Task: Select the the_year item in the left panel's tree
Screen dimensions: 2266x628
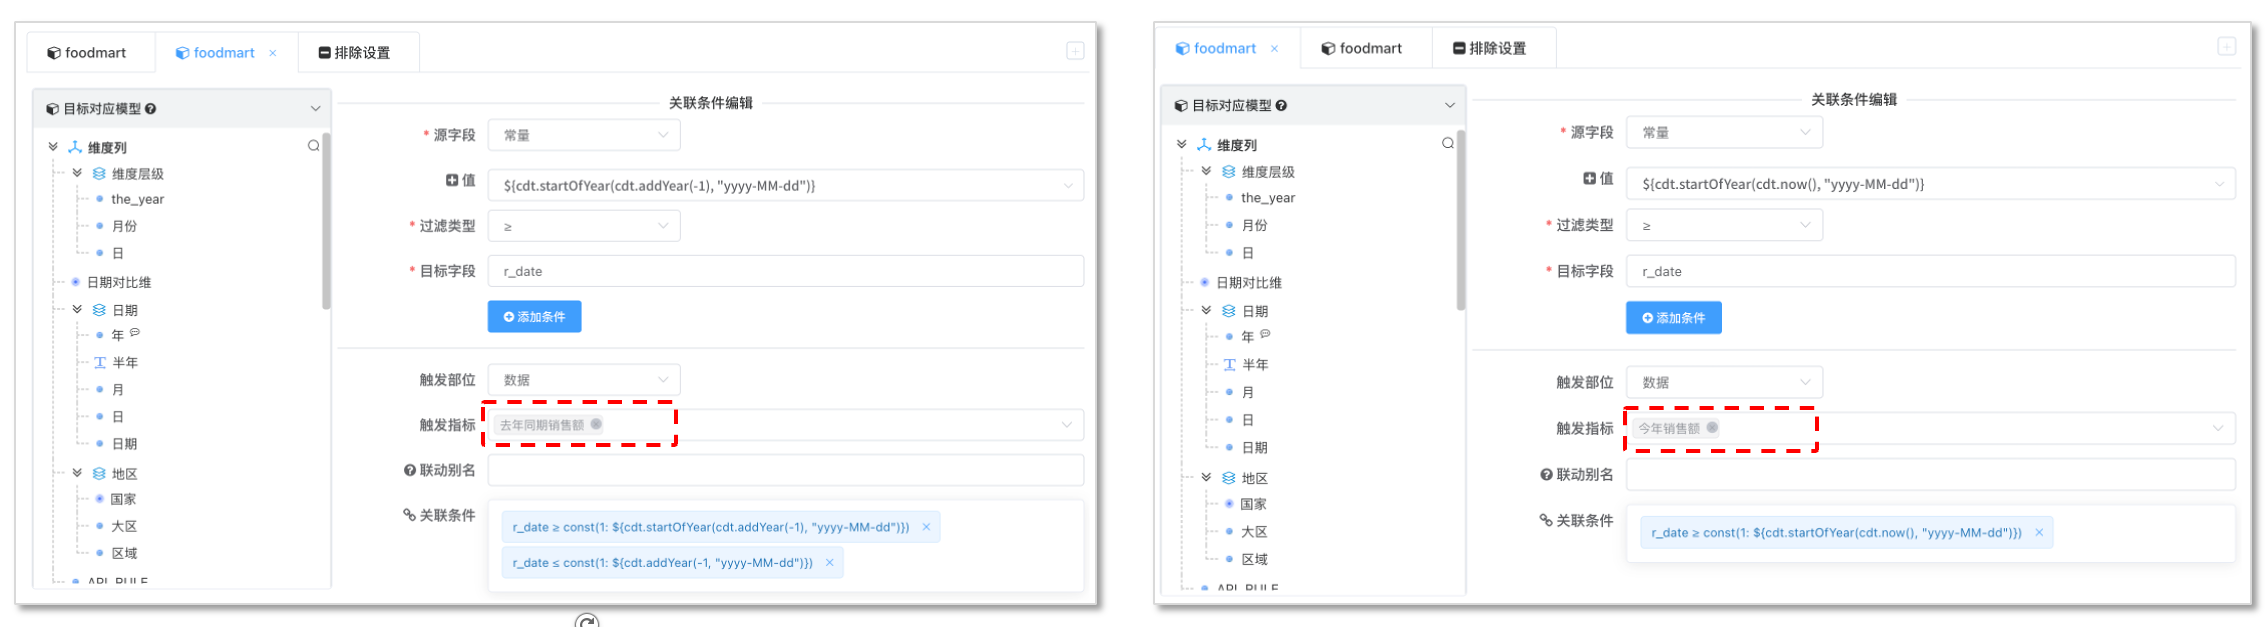Action: point(138,199)
